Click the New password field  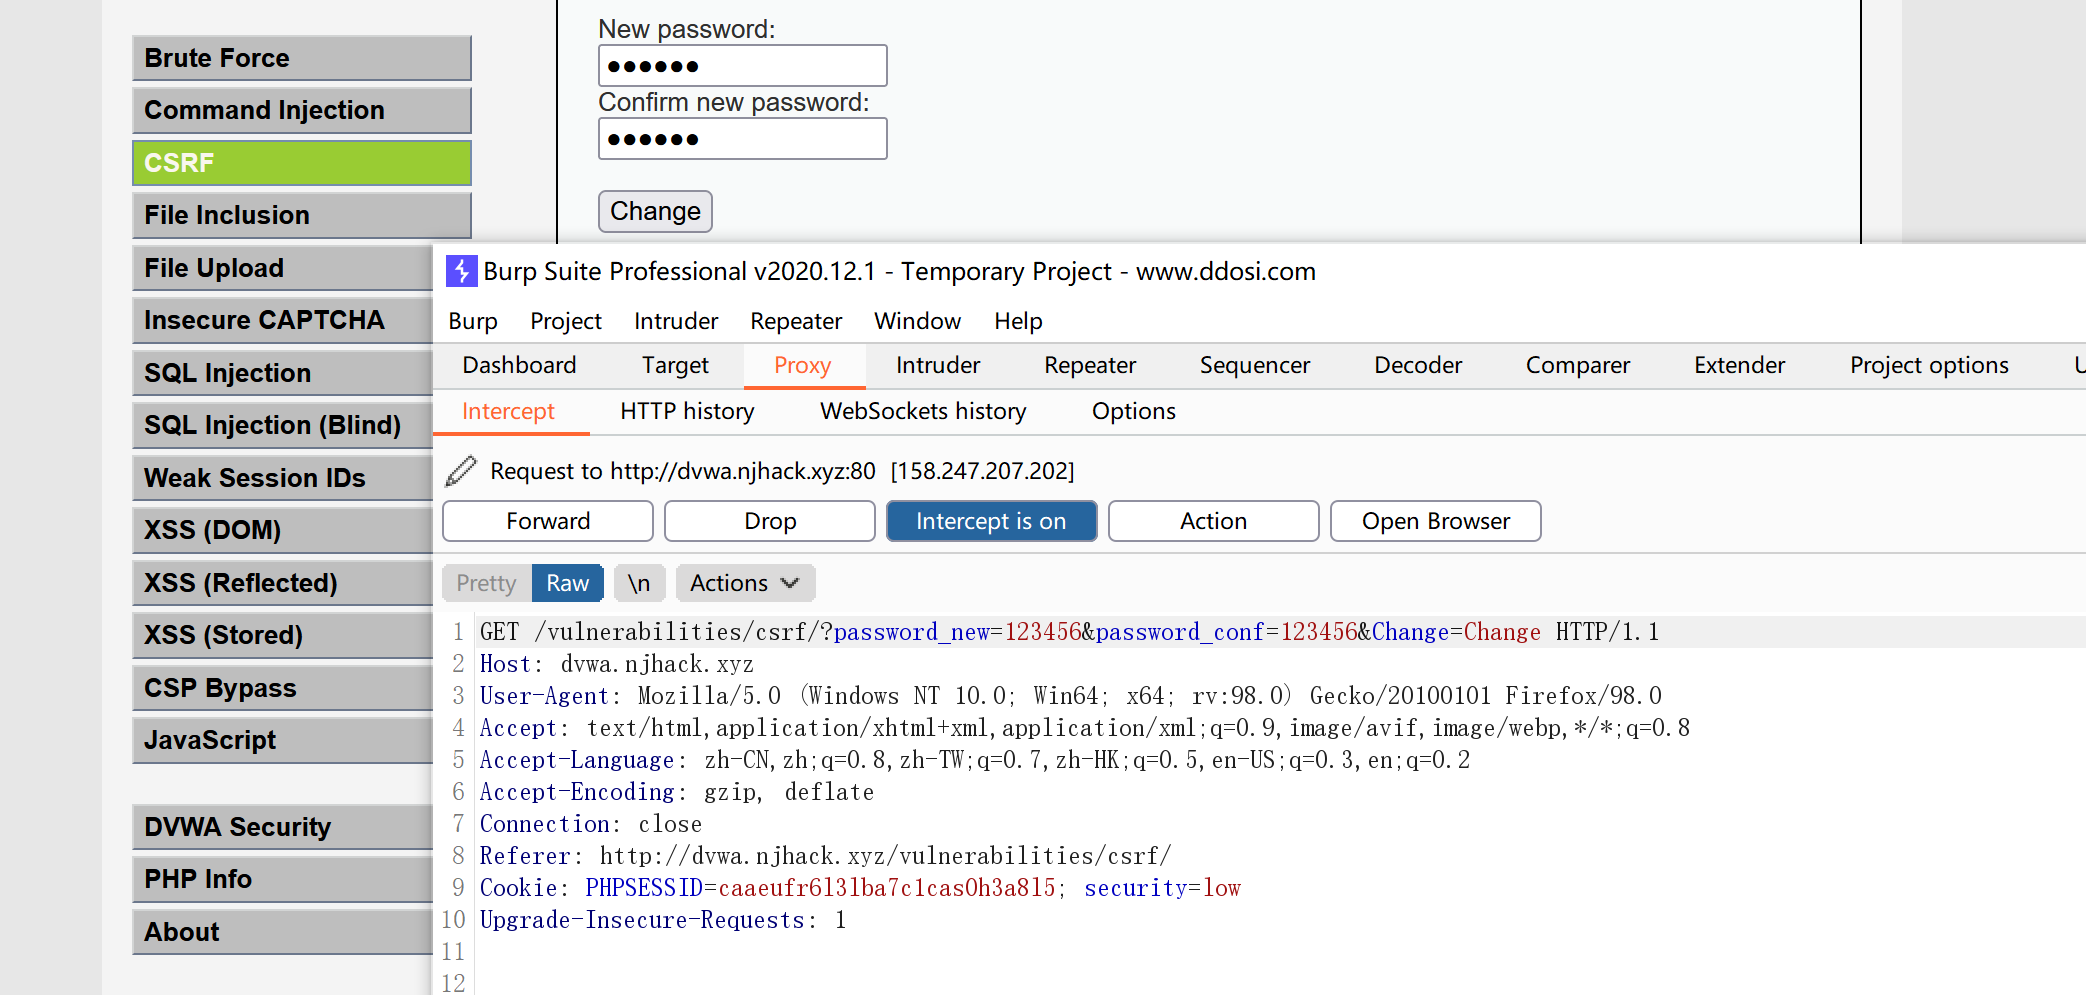pos(742,66)
